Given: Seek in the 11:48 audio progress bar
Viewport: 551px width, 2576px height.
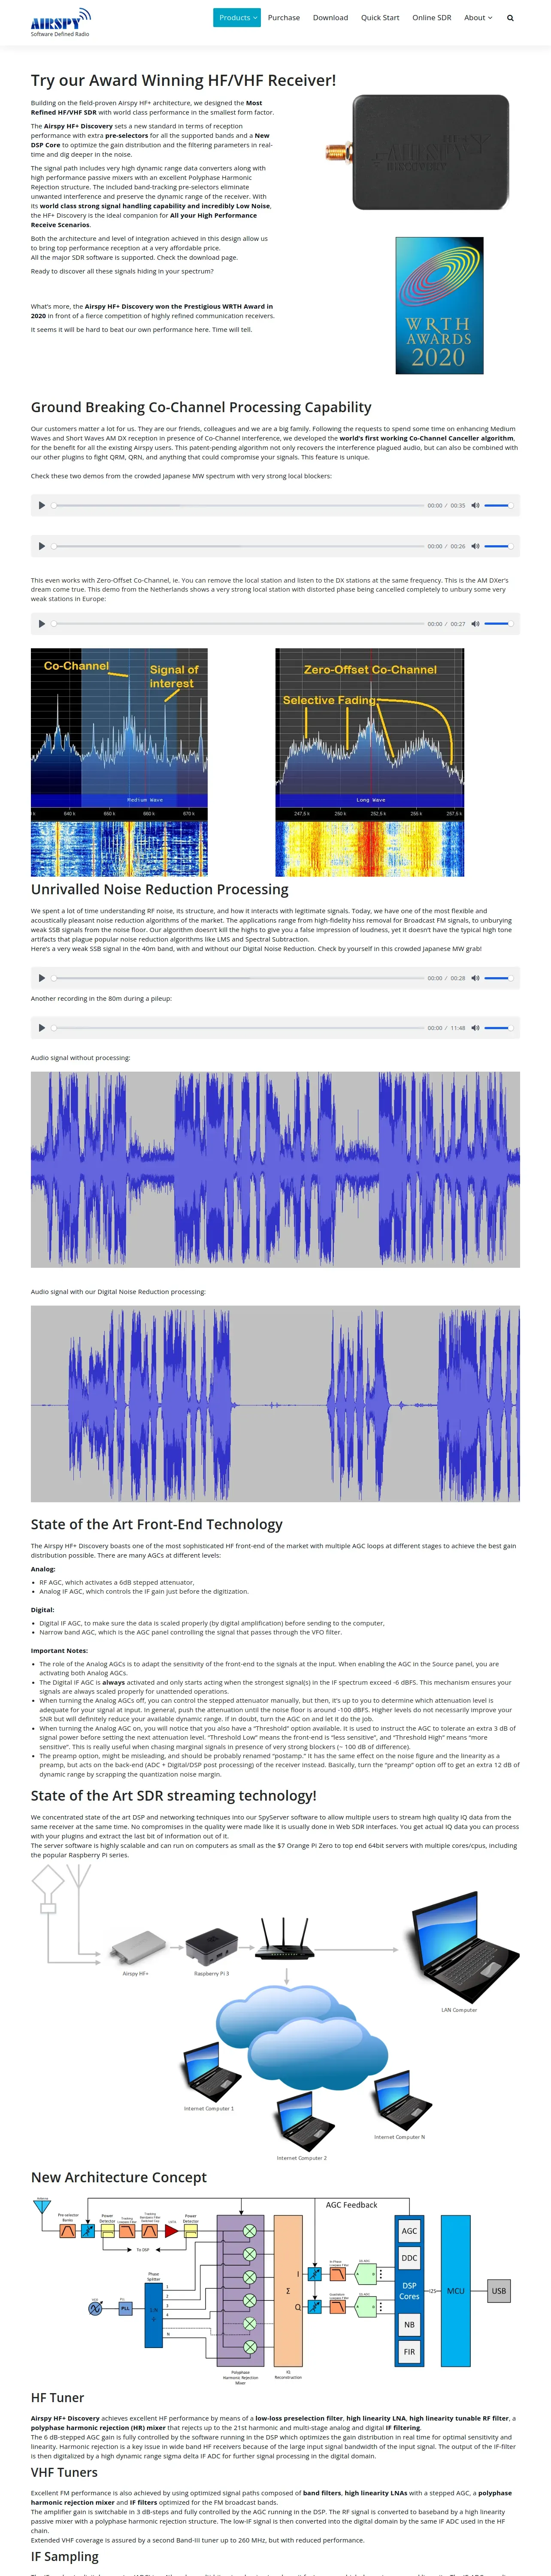Looking at the screenshot, I should coord(238,1028).
